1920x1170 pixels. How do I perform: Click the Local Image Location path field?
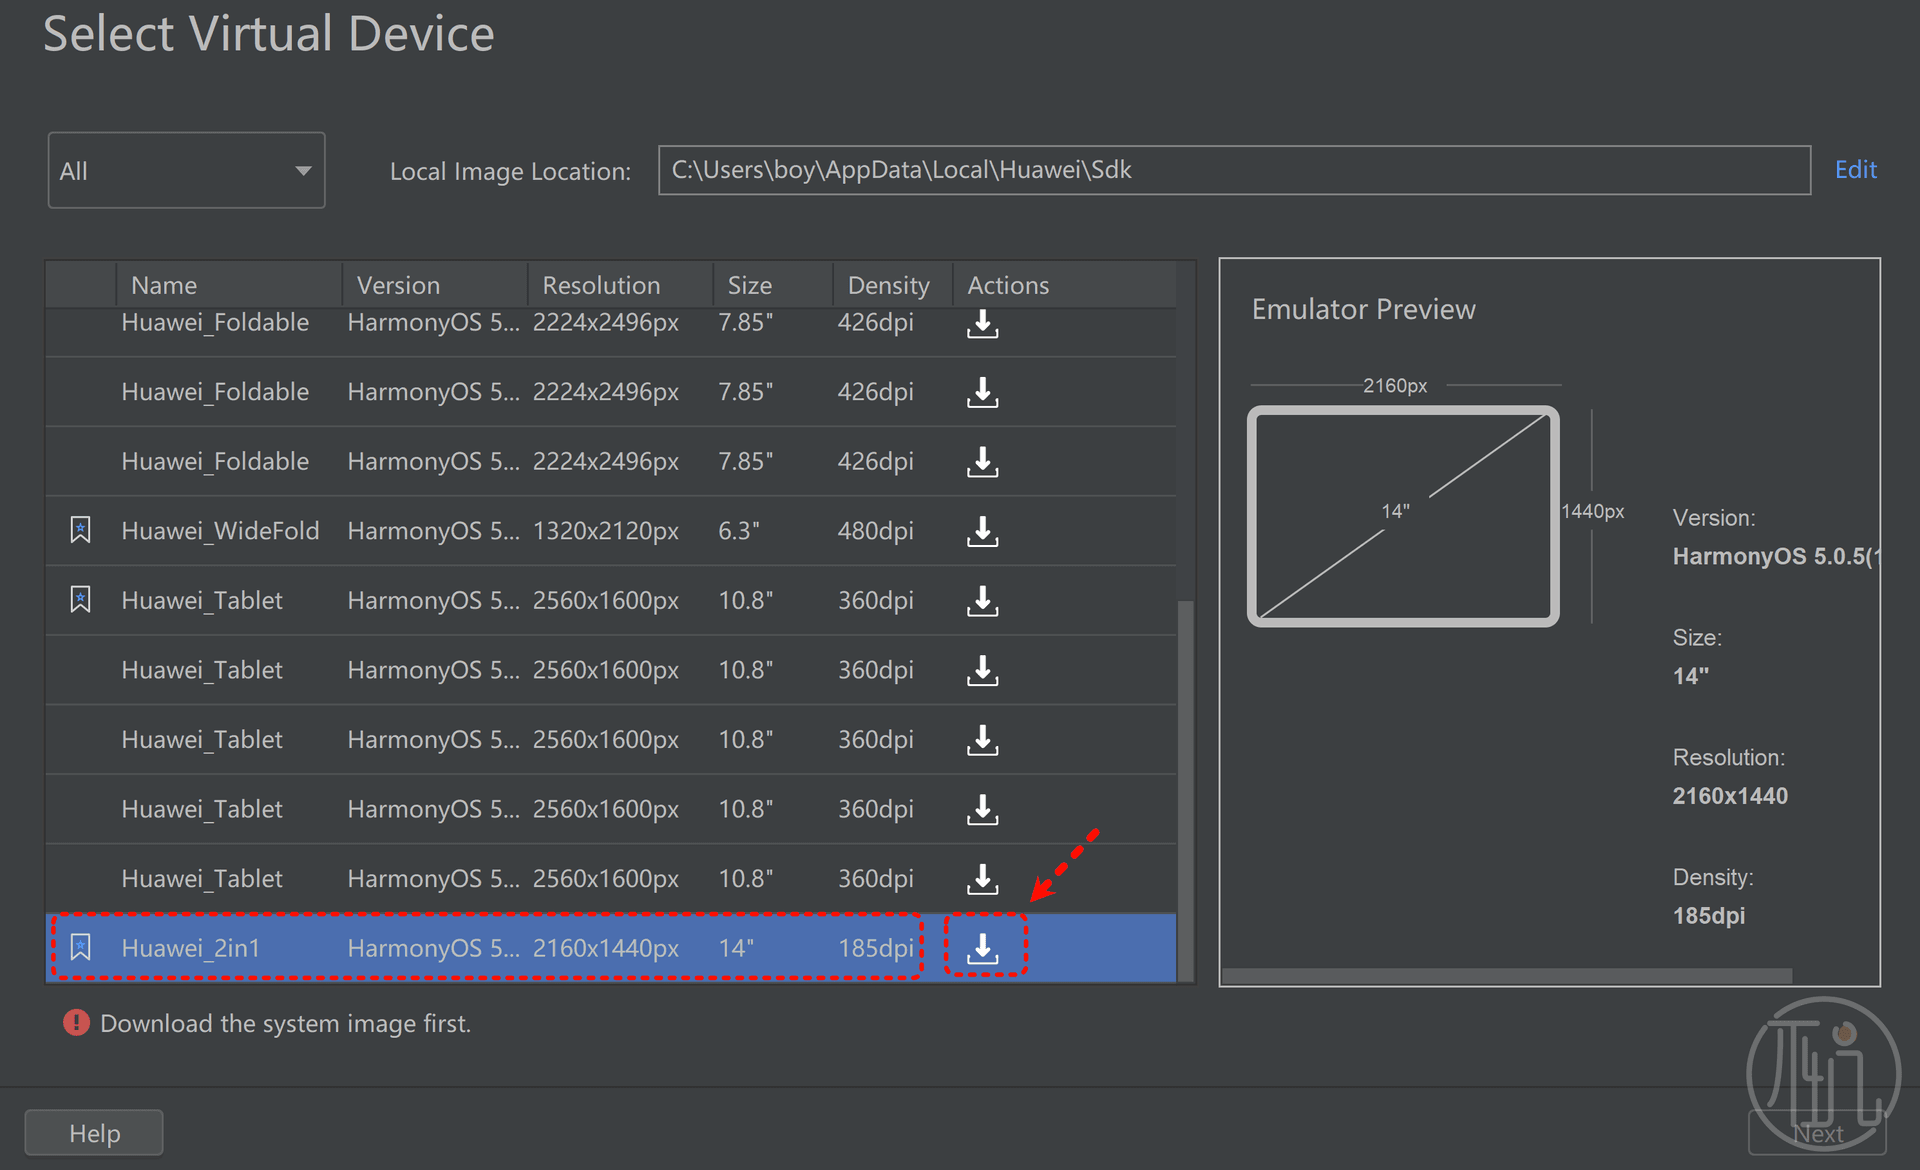point(1234,170)
